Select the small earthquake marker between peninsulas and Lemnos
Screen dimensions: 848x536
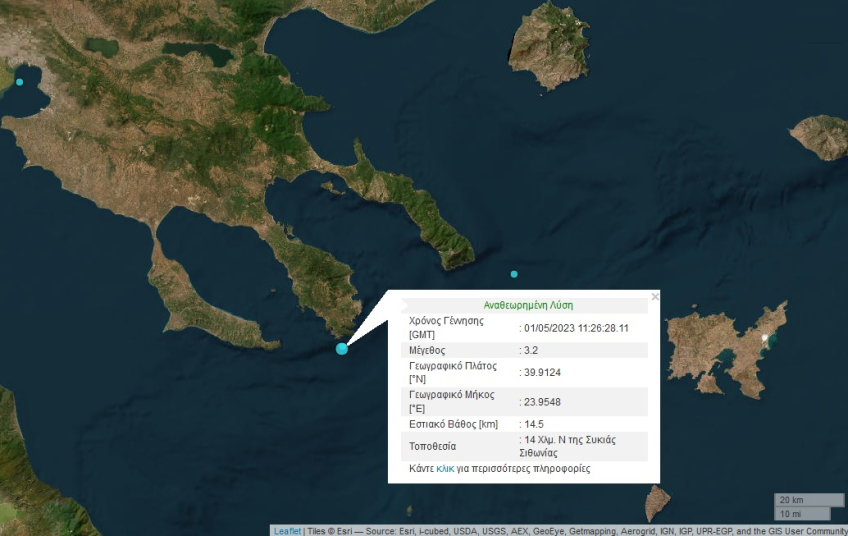[514, 274]
